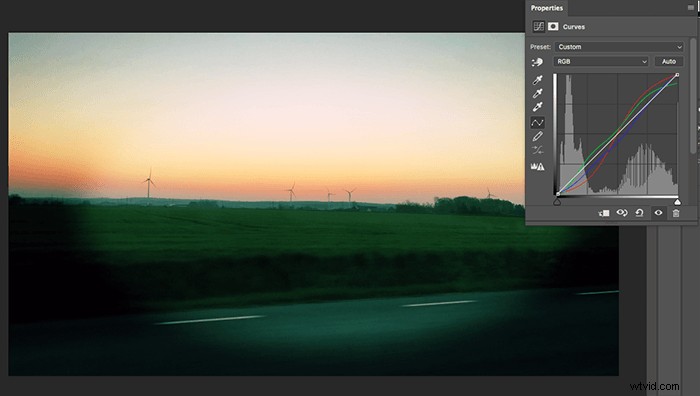700x396 pixels.
Task: Reset adjustment to defaults
Action: click(x=639, y=213)
